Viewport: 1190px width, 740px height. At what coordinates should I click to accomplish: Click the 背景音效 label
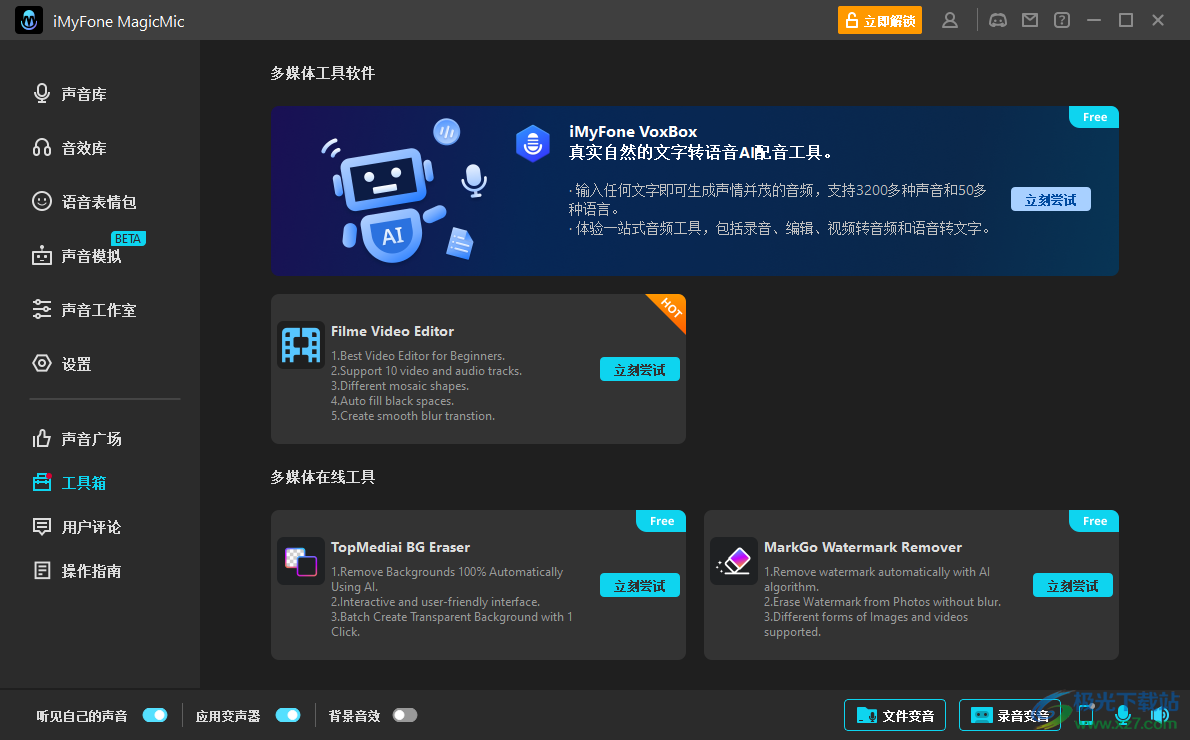click(x=354, y=716)
